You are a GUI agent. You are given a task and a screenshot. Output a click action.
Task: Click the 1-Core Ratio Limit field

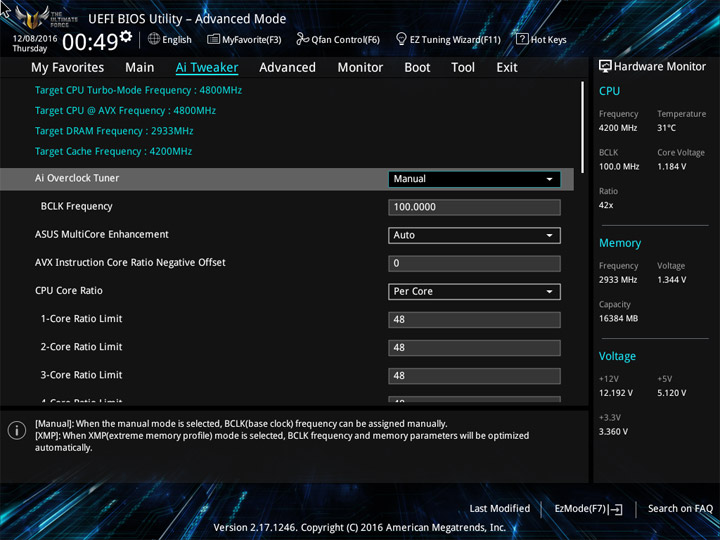(x=474, y=320)
